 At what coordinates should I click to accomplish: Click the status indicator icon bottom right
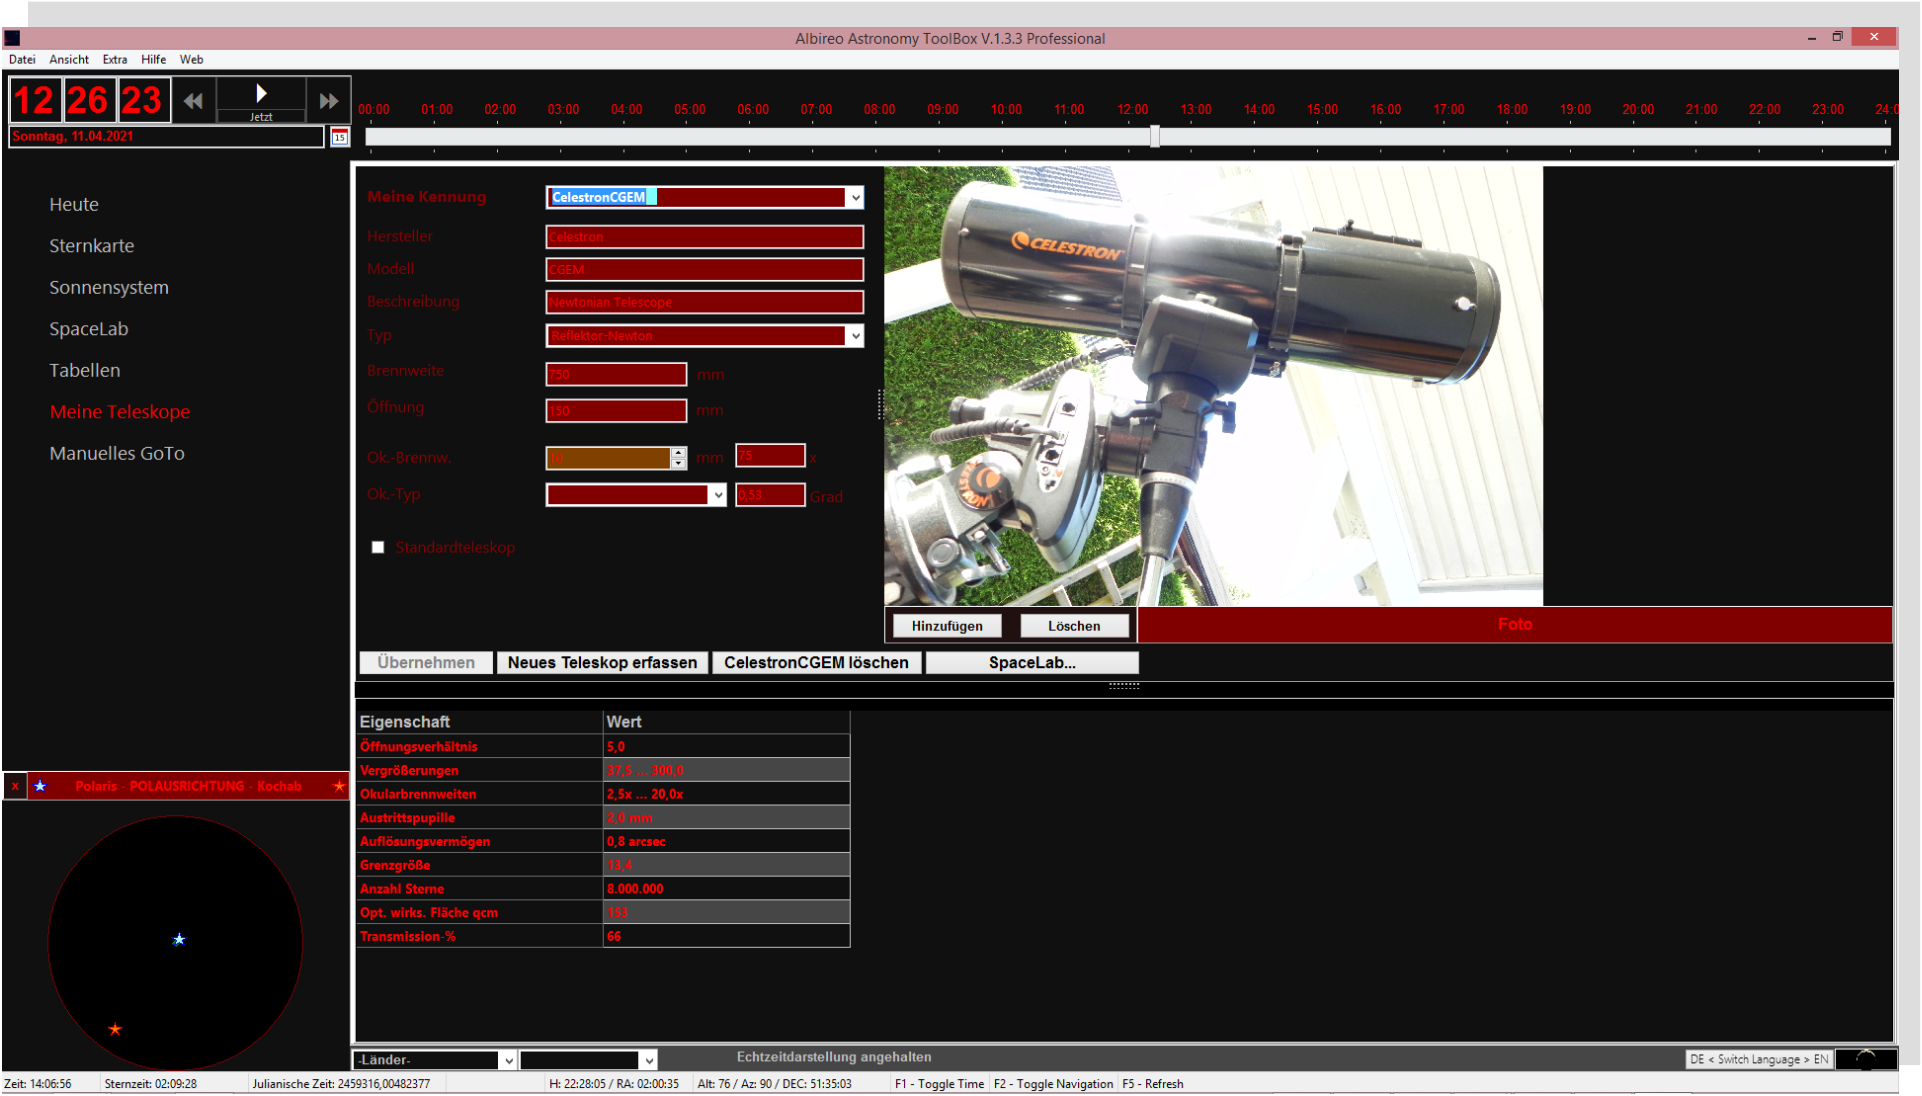[x=1865, y=1059]
